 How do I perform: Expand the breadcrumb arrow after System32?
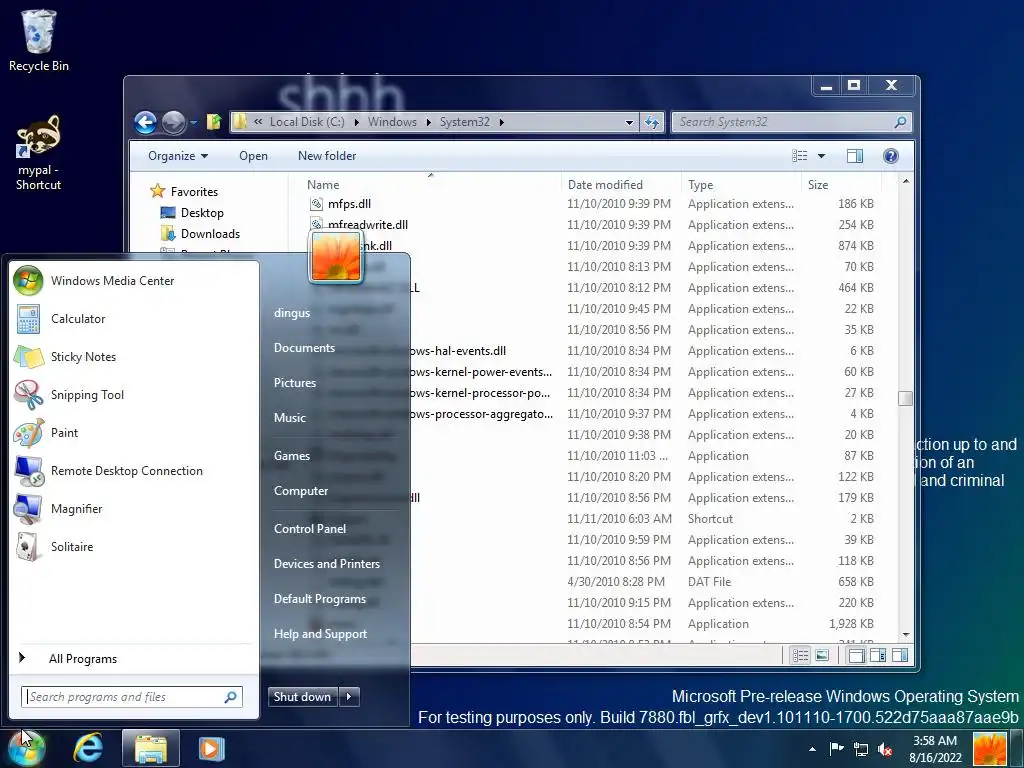click(x=502, y=122)
